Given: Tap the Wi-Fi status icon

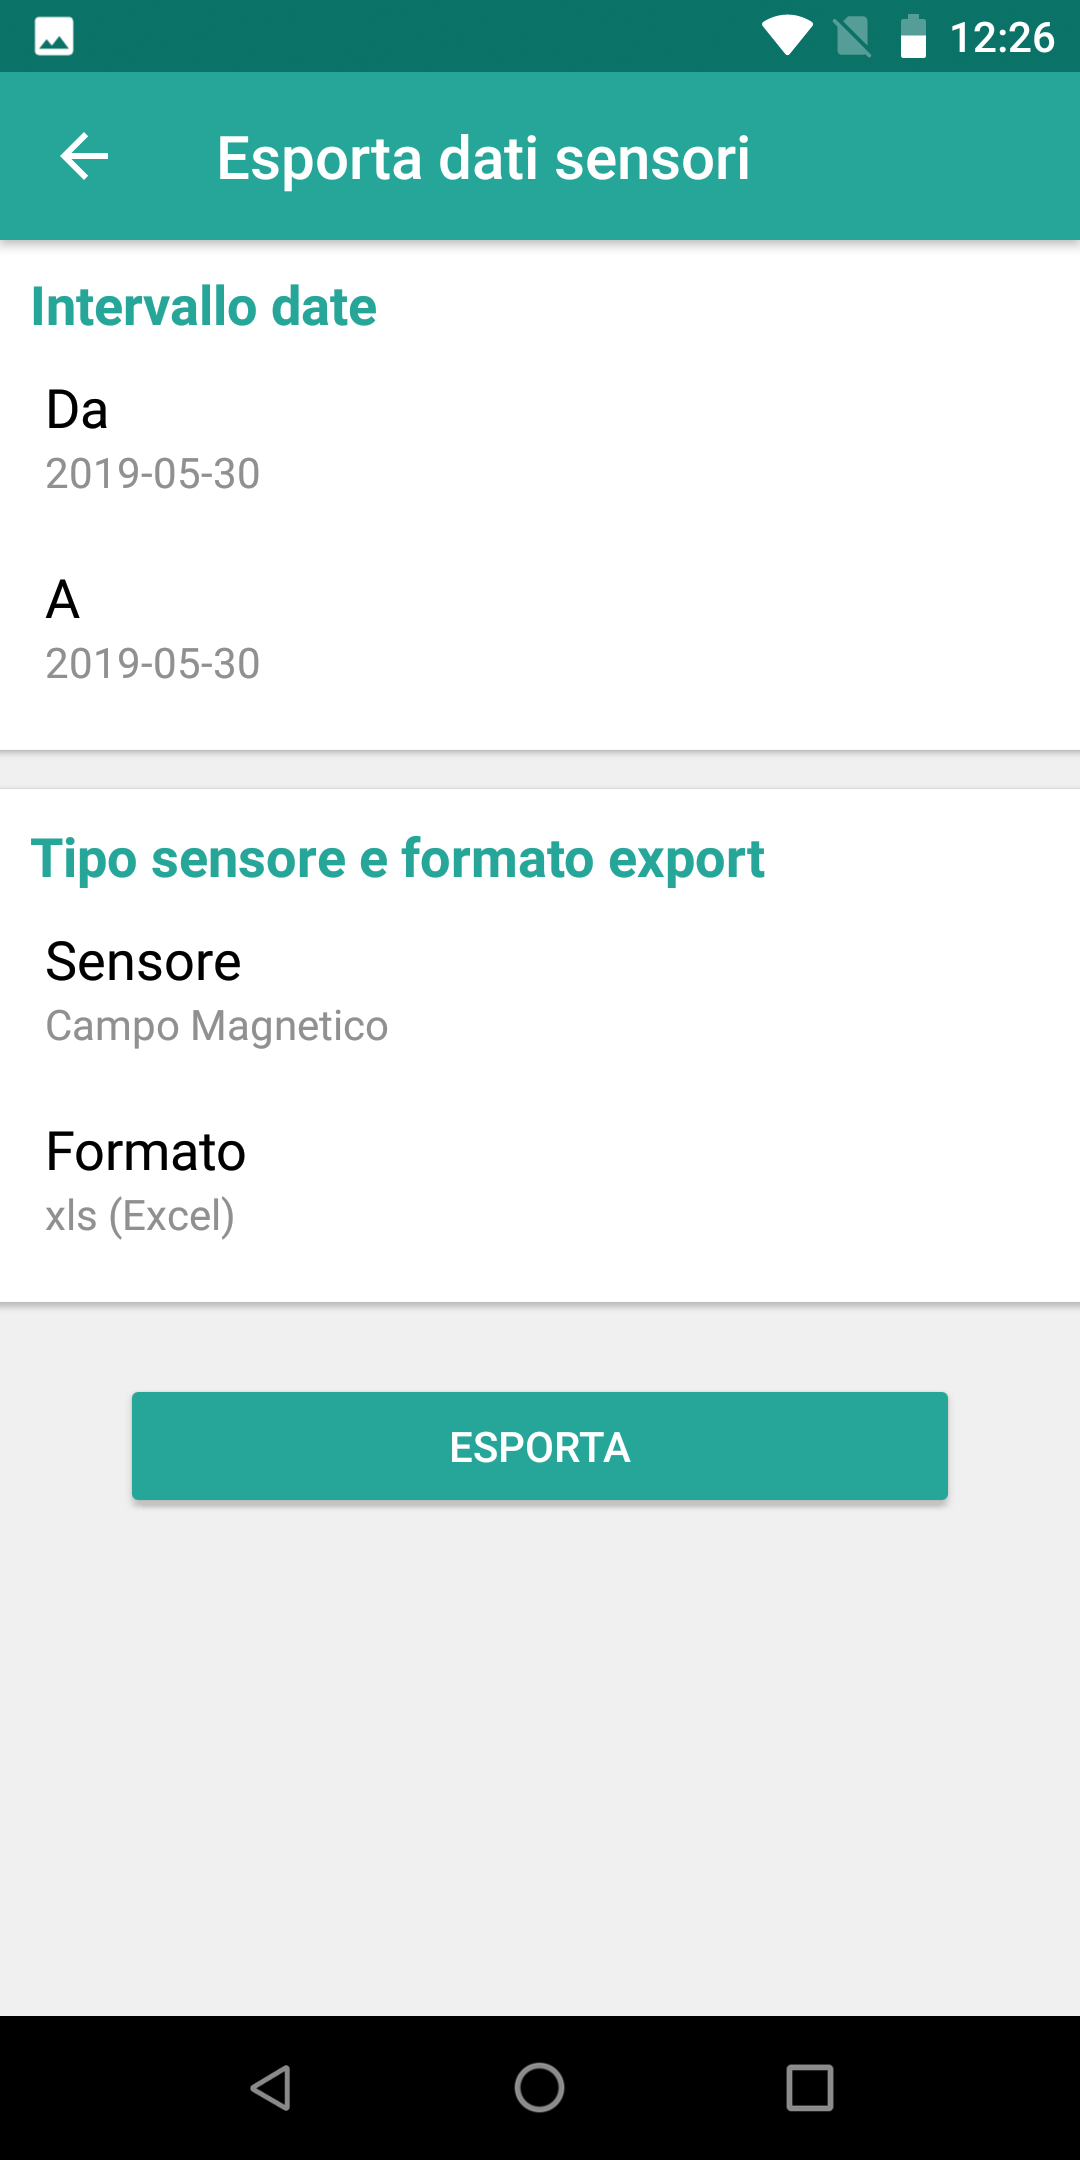Looking at the screenshot, I should coord(788,37).
